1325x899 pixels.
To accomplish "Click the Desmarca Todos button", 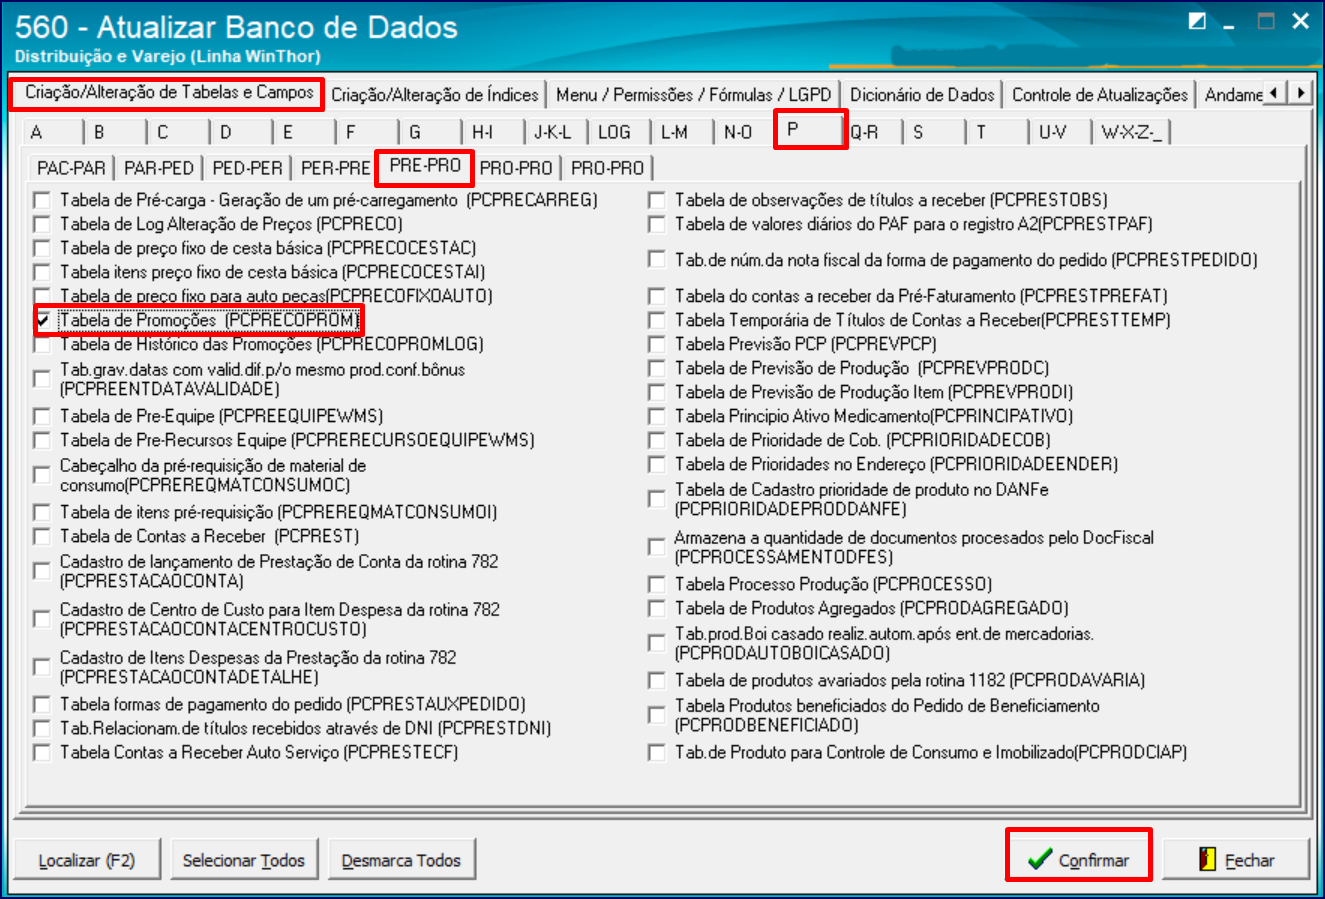I will point(402,857).
